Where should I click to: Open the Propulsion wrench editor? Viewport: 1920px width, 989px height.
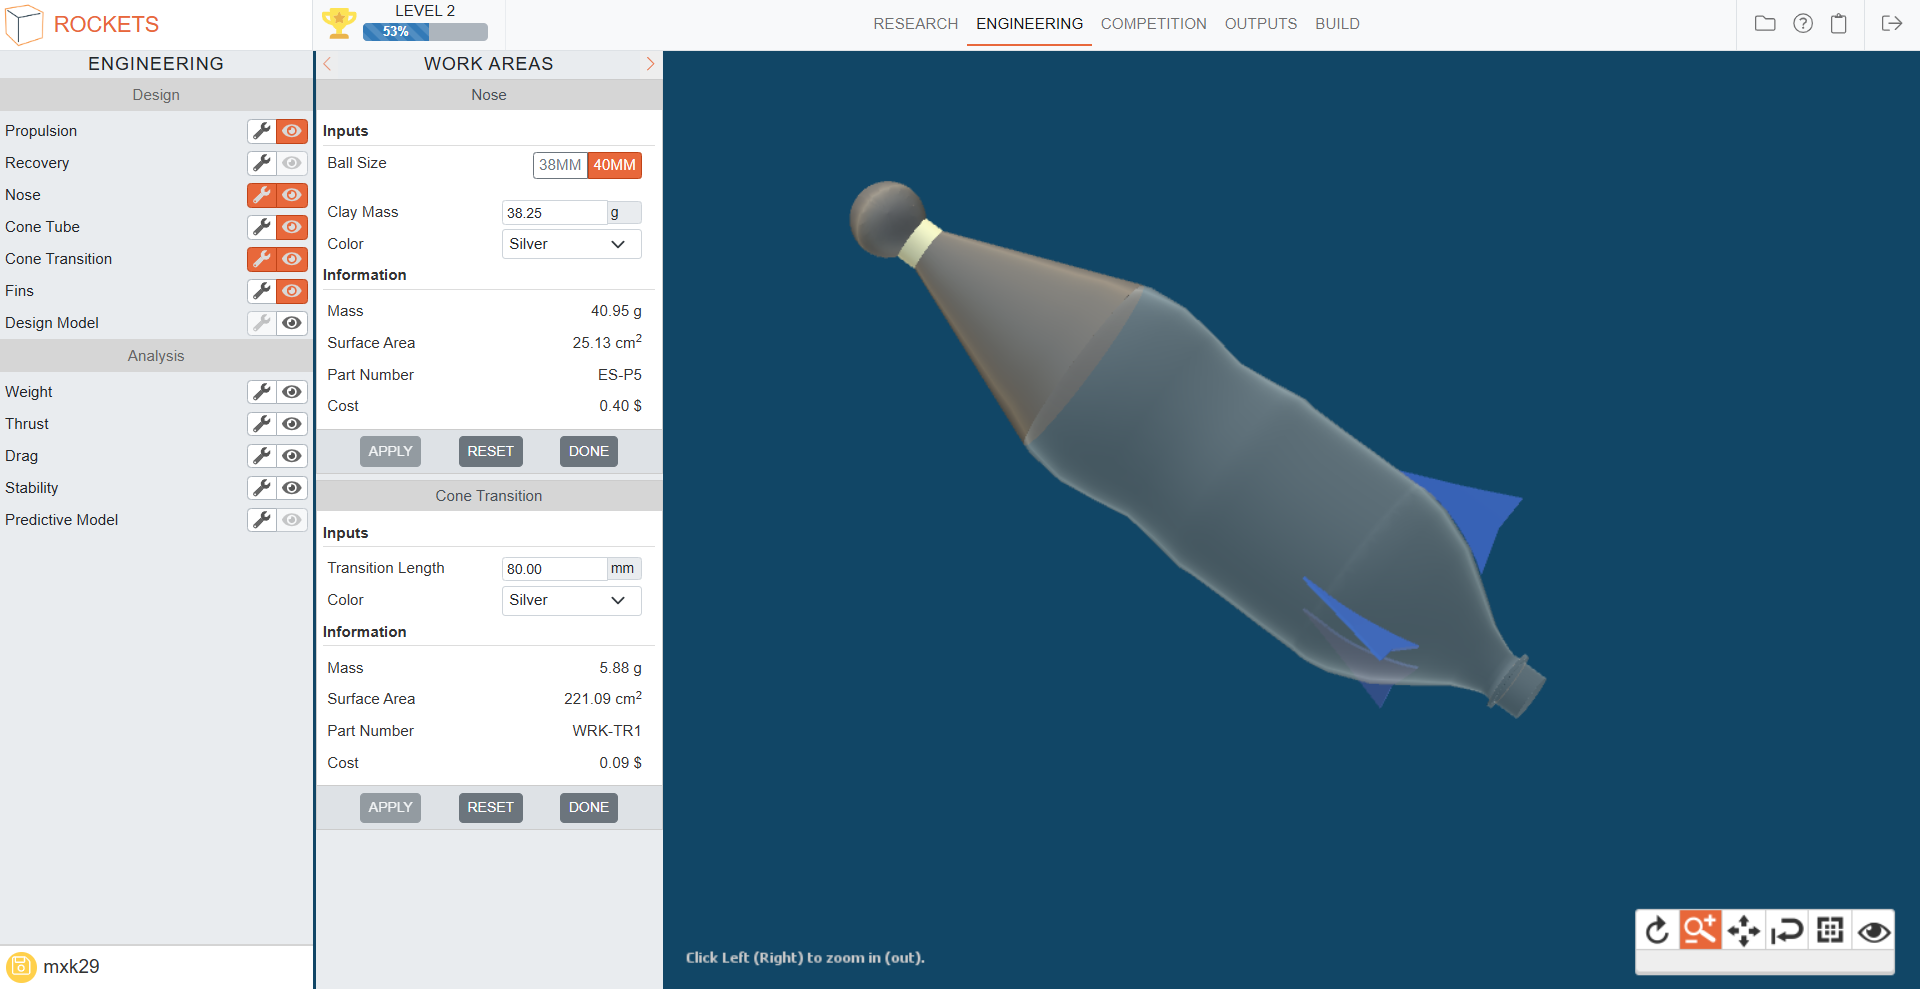pyautogui.click(x=262, y=131)
